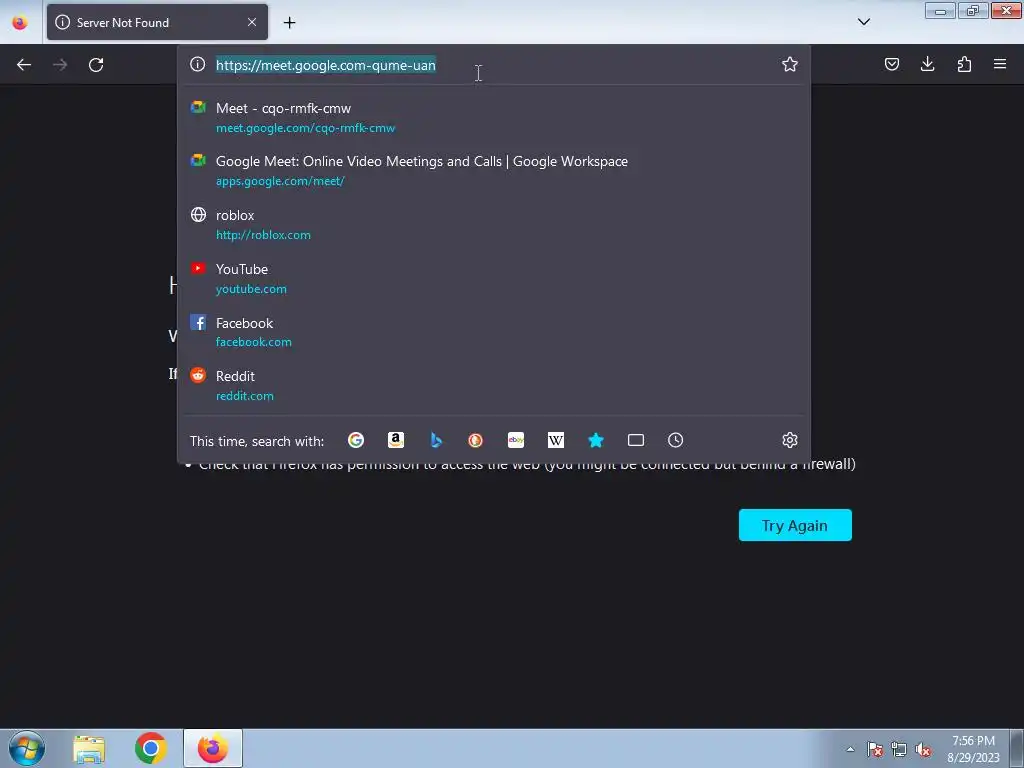Choose Google Meet Google Workspace suggestion

pyautogui.click(x=493, y=170)
